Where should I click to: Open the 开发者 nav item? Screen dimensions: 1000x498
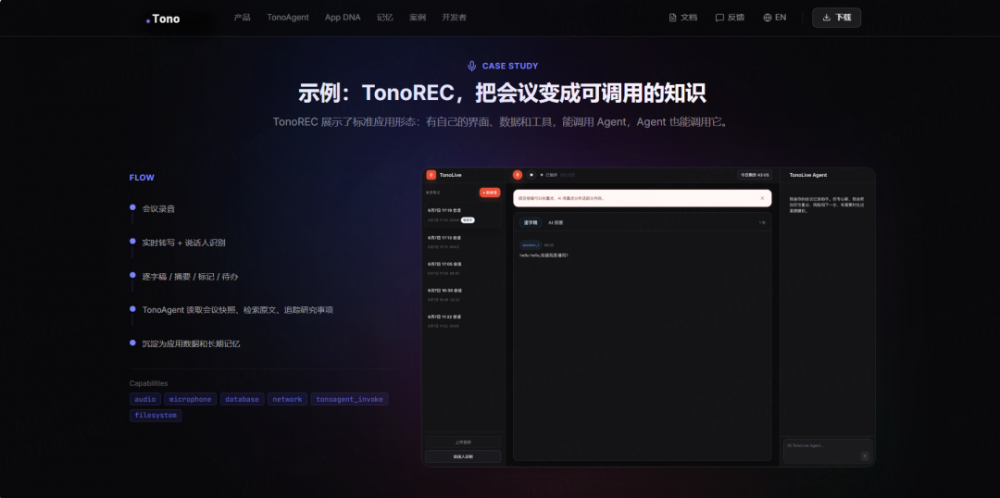coord(454,17)
